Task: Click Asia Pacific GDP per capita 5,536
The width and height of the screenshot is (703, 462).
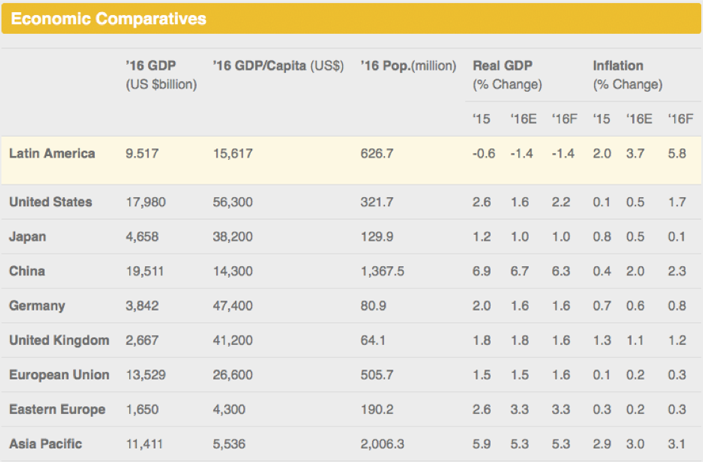Action: click(229, 444)
